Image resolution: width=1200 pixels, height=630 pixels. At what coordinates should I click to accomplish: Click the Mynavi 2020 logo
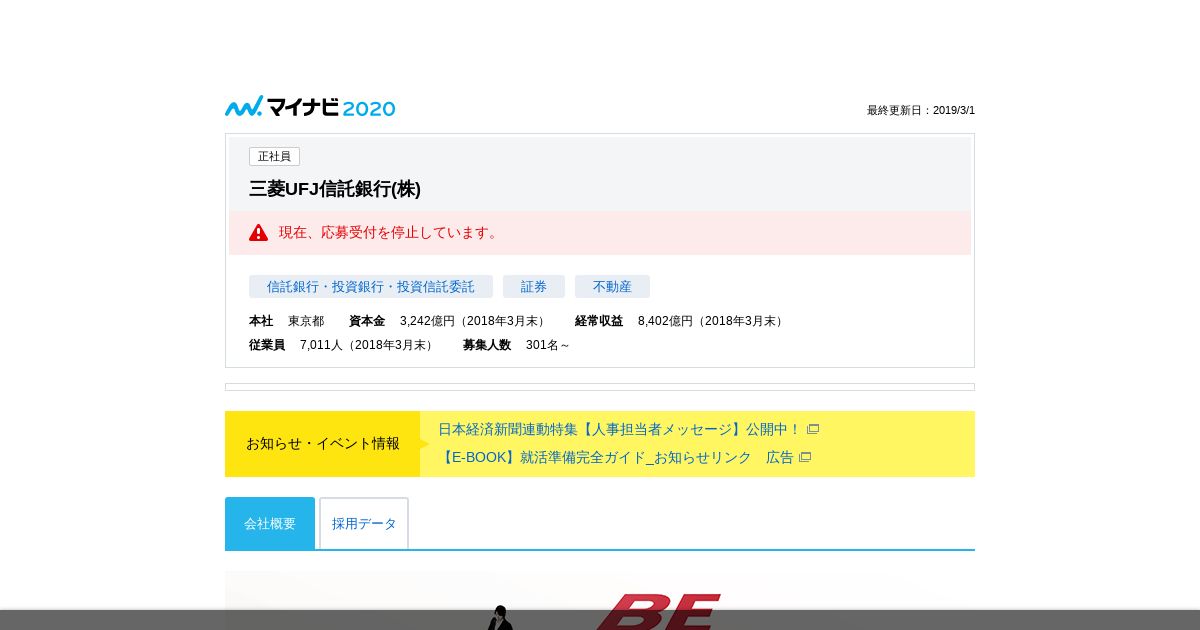(x=310, y=107)
